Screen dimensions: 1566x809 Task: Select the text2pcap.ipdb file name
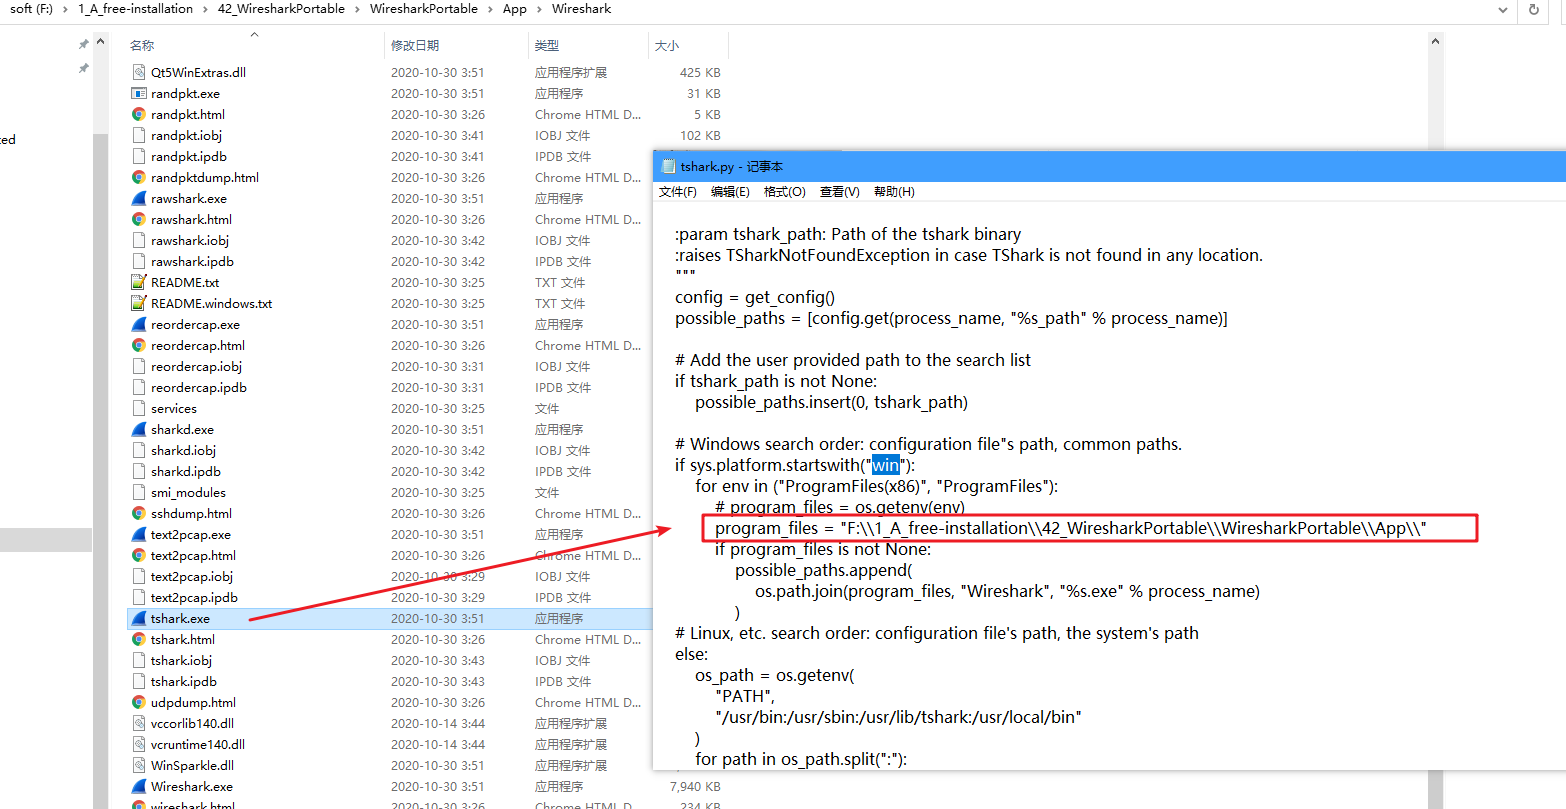point(194,597)
